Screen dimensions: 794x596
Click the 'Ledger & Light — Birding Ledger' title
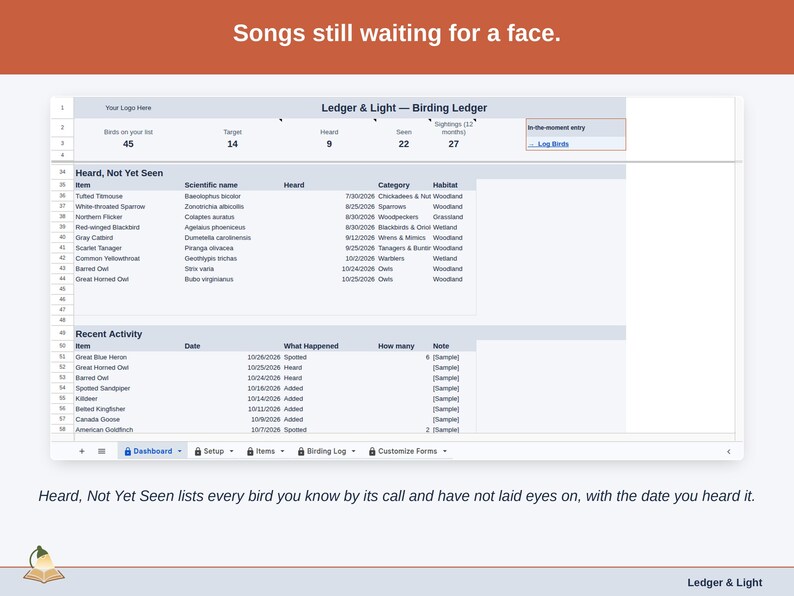(x=404, y=108)
